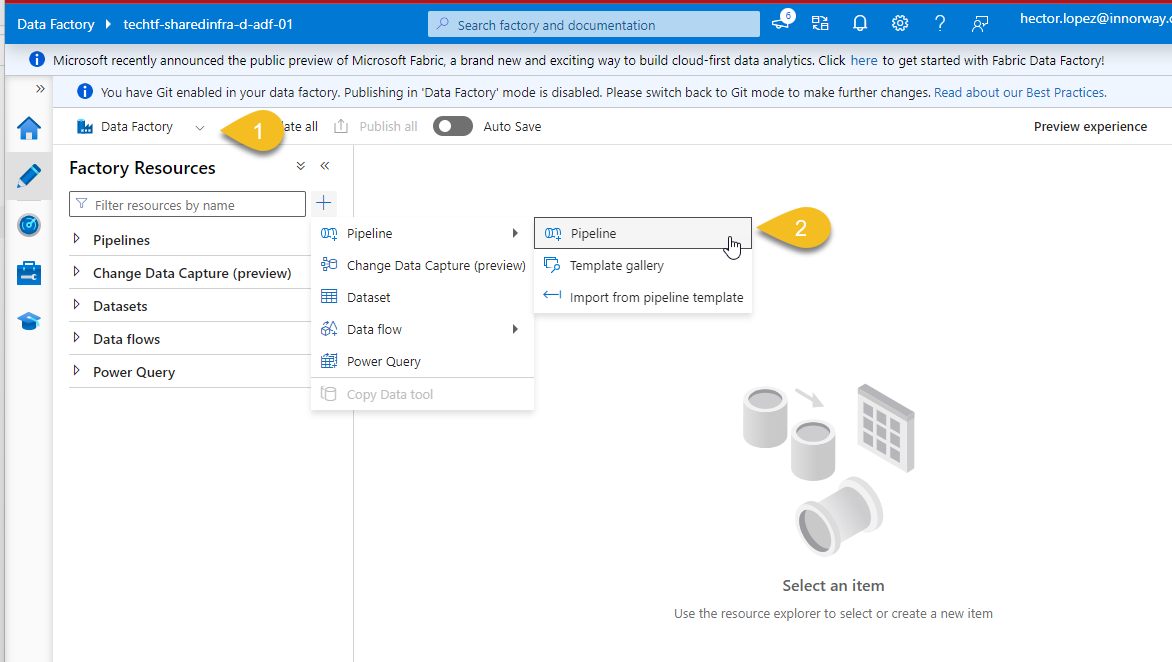Select Power Query in the add menu

[x=422, y=362]
